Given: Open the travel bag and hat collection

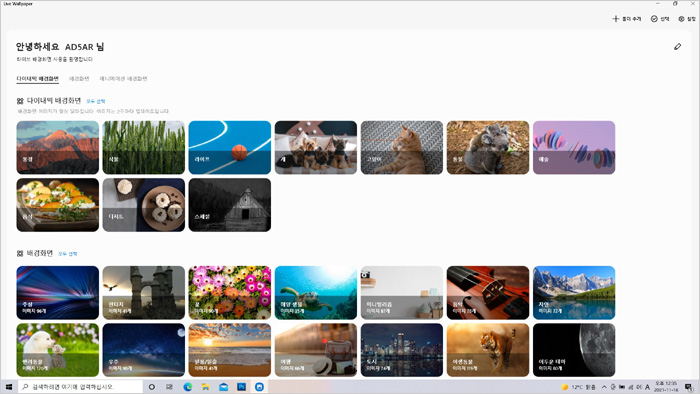Looking at the screenshot, I should point(316,350).
